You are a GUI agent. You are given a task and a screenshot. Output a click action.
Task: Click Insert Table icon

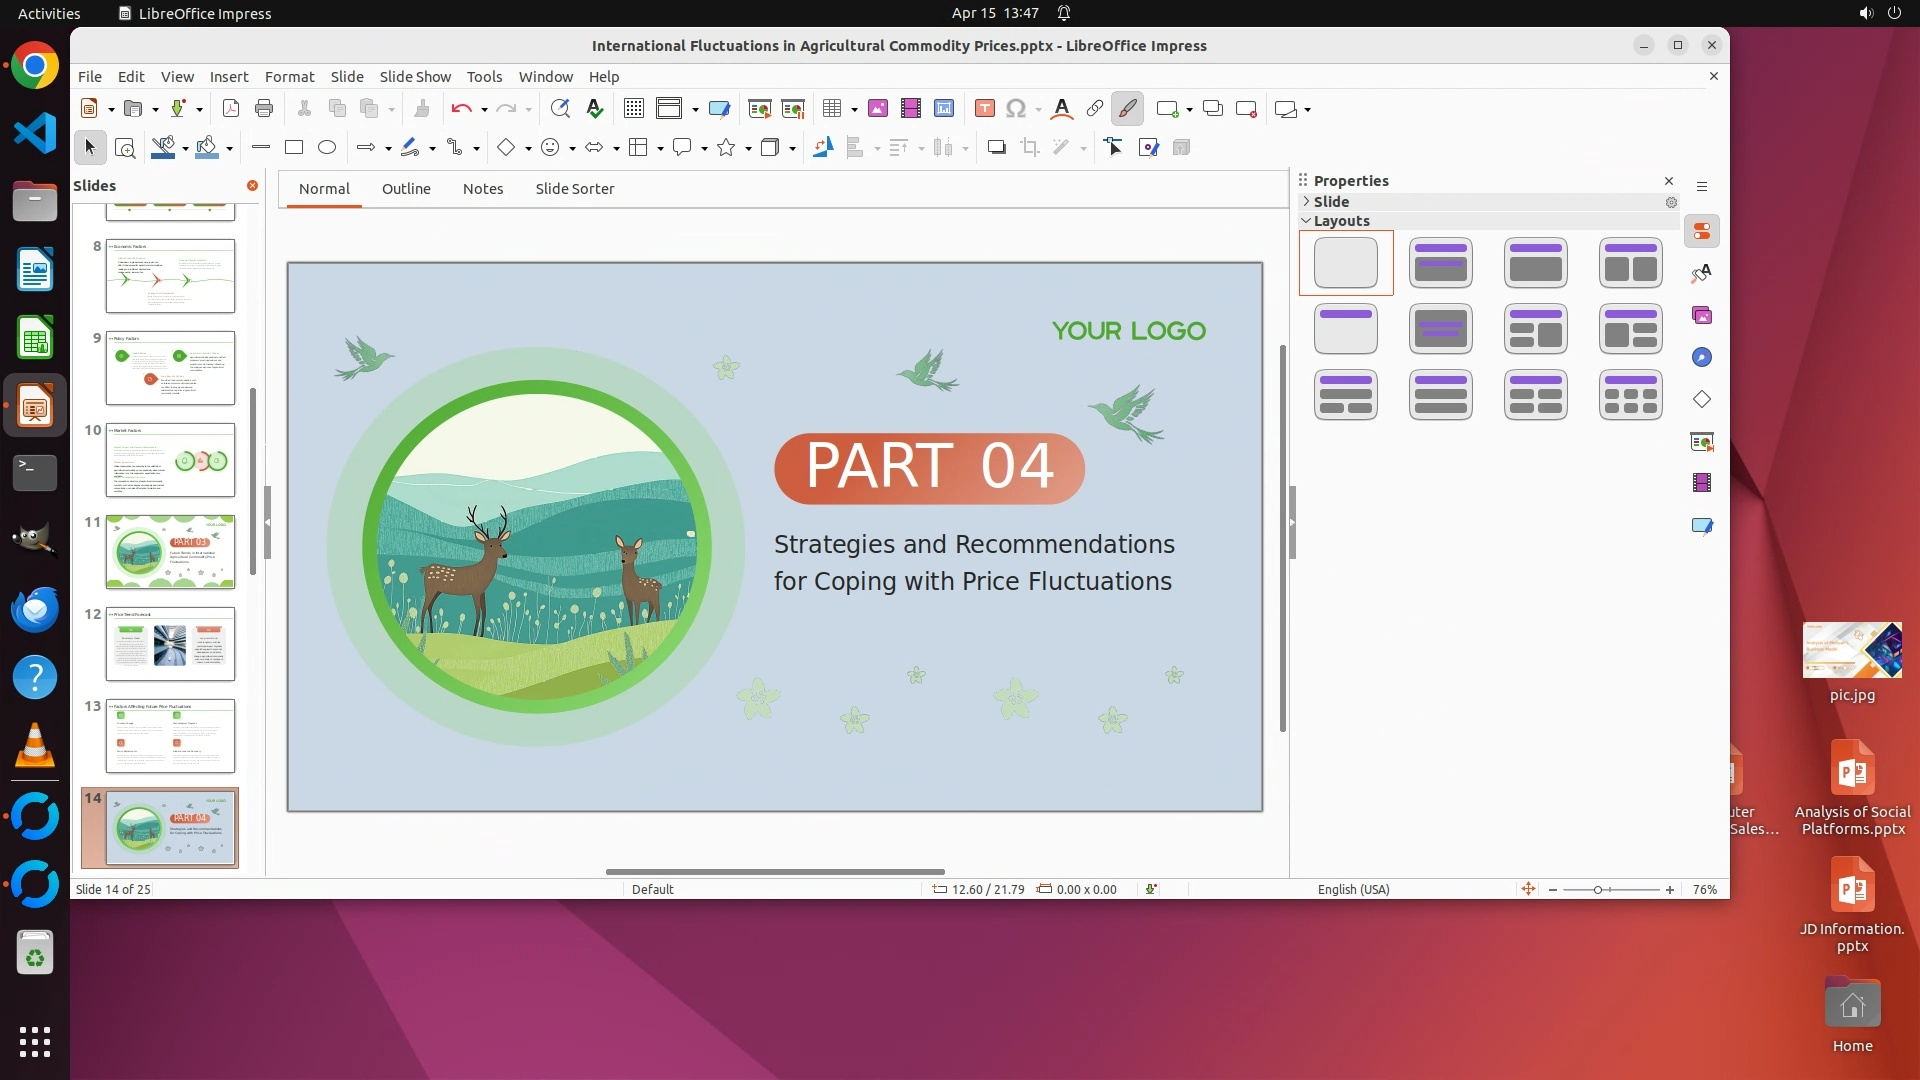point(831,109)
